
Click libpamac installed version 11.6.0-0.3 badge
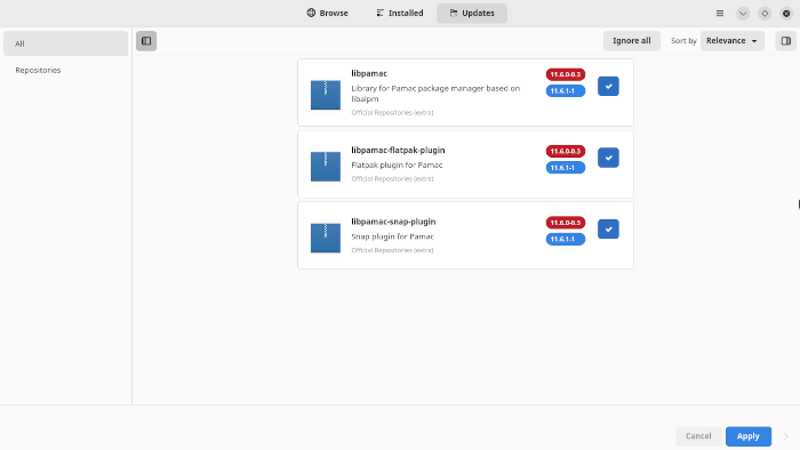(x=565, y=74)
